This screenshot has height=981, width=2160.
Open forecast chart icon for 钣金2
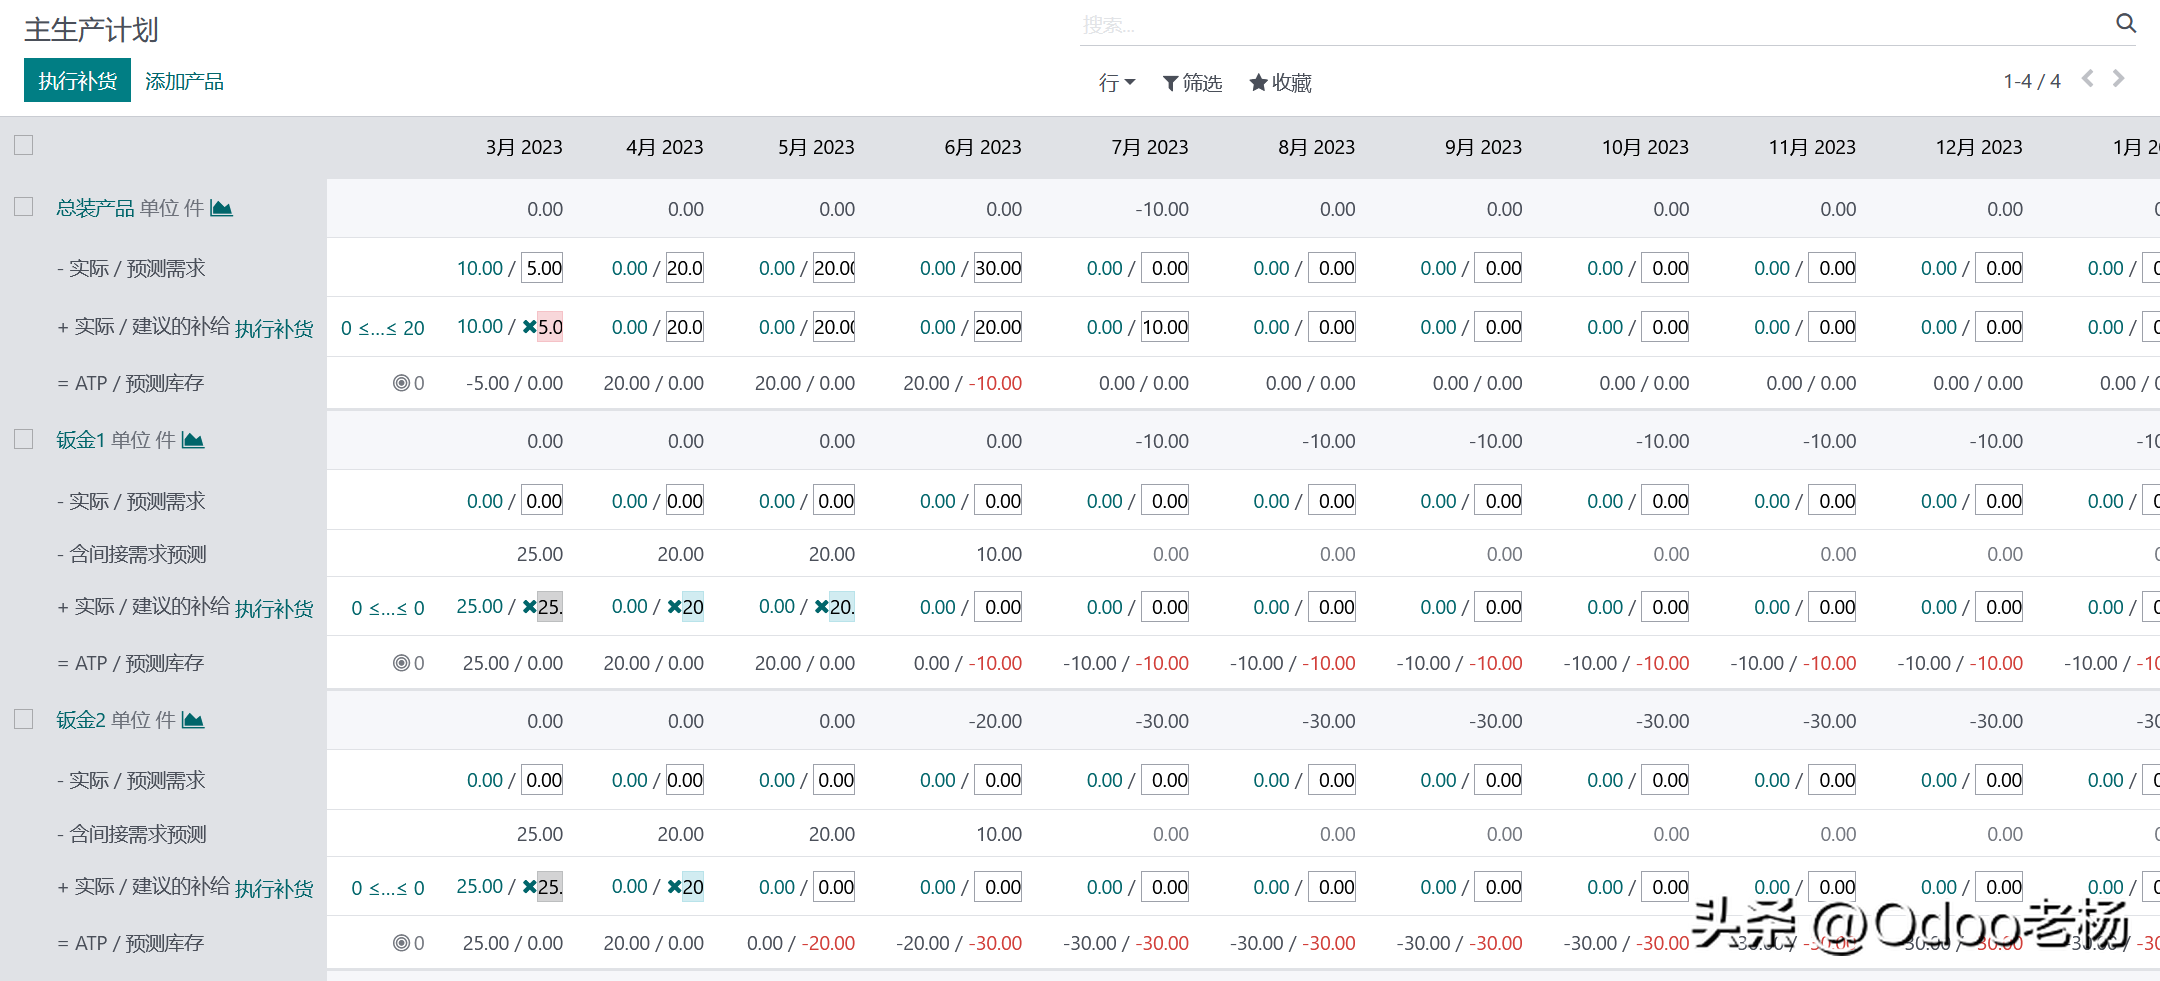[194, 720]
